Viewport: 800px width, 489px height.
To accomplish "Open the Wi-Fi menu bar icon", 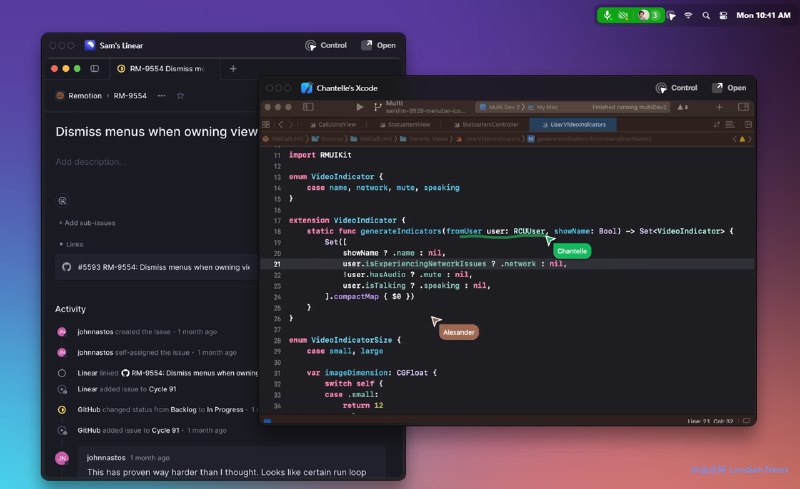I will point(688,15).
